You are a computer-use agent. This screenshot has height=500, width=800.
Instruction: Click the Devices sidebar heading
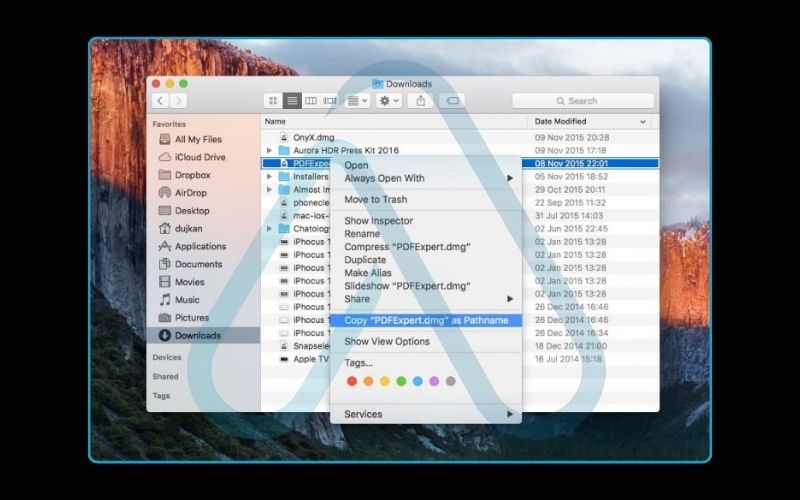click(x=166, y=357)
